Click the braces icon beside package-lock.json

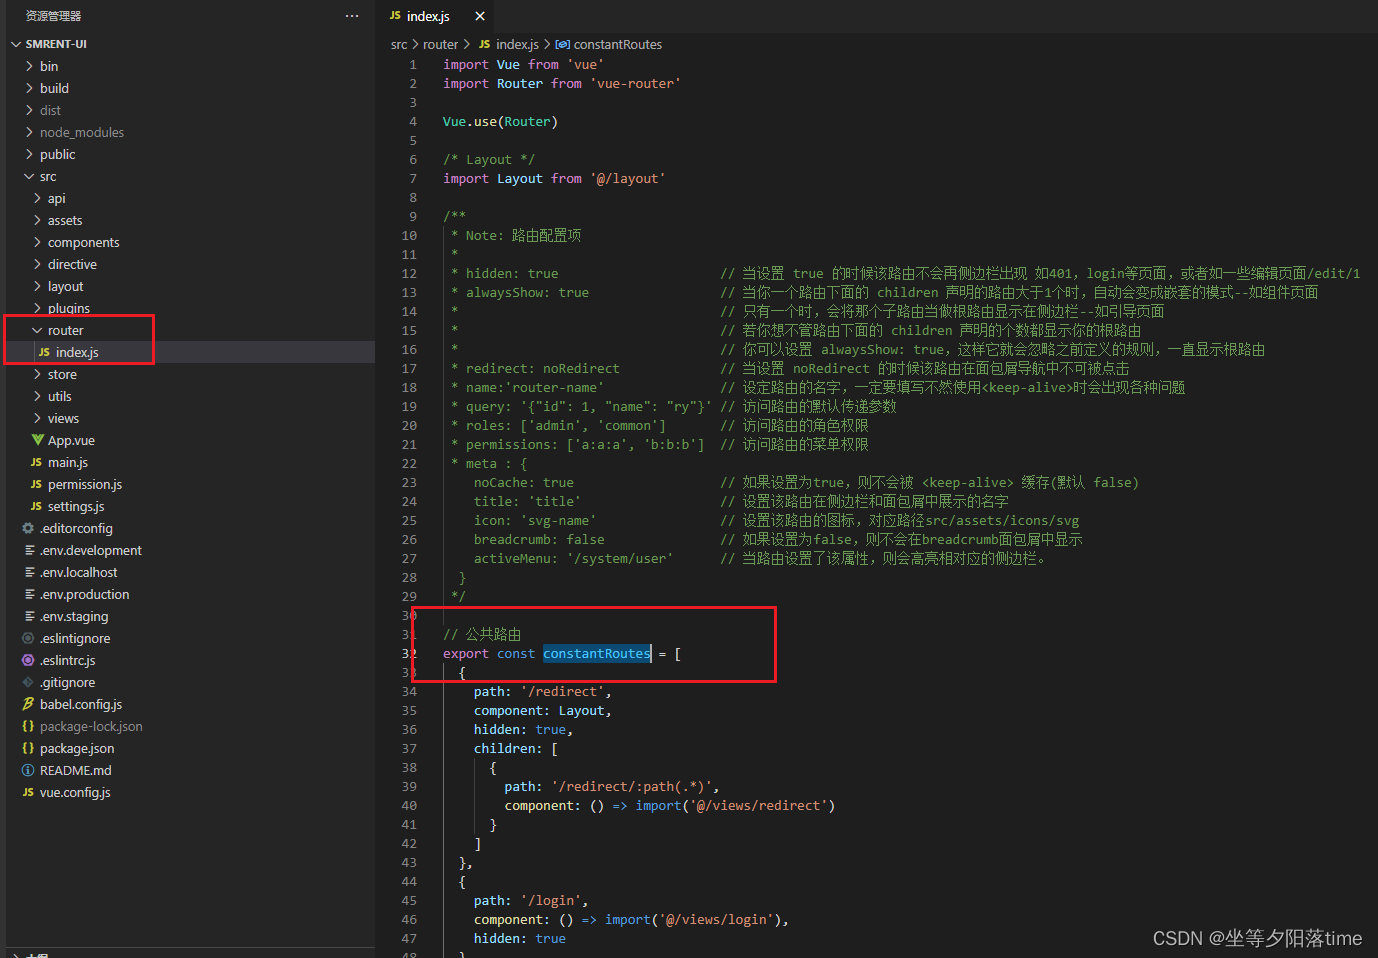tap(28, 726)
